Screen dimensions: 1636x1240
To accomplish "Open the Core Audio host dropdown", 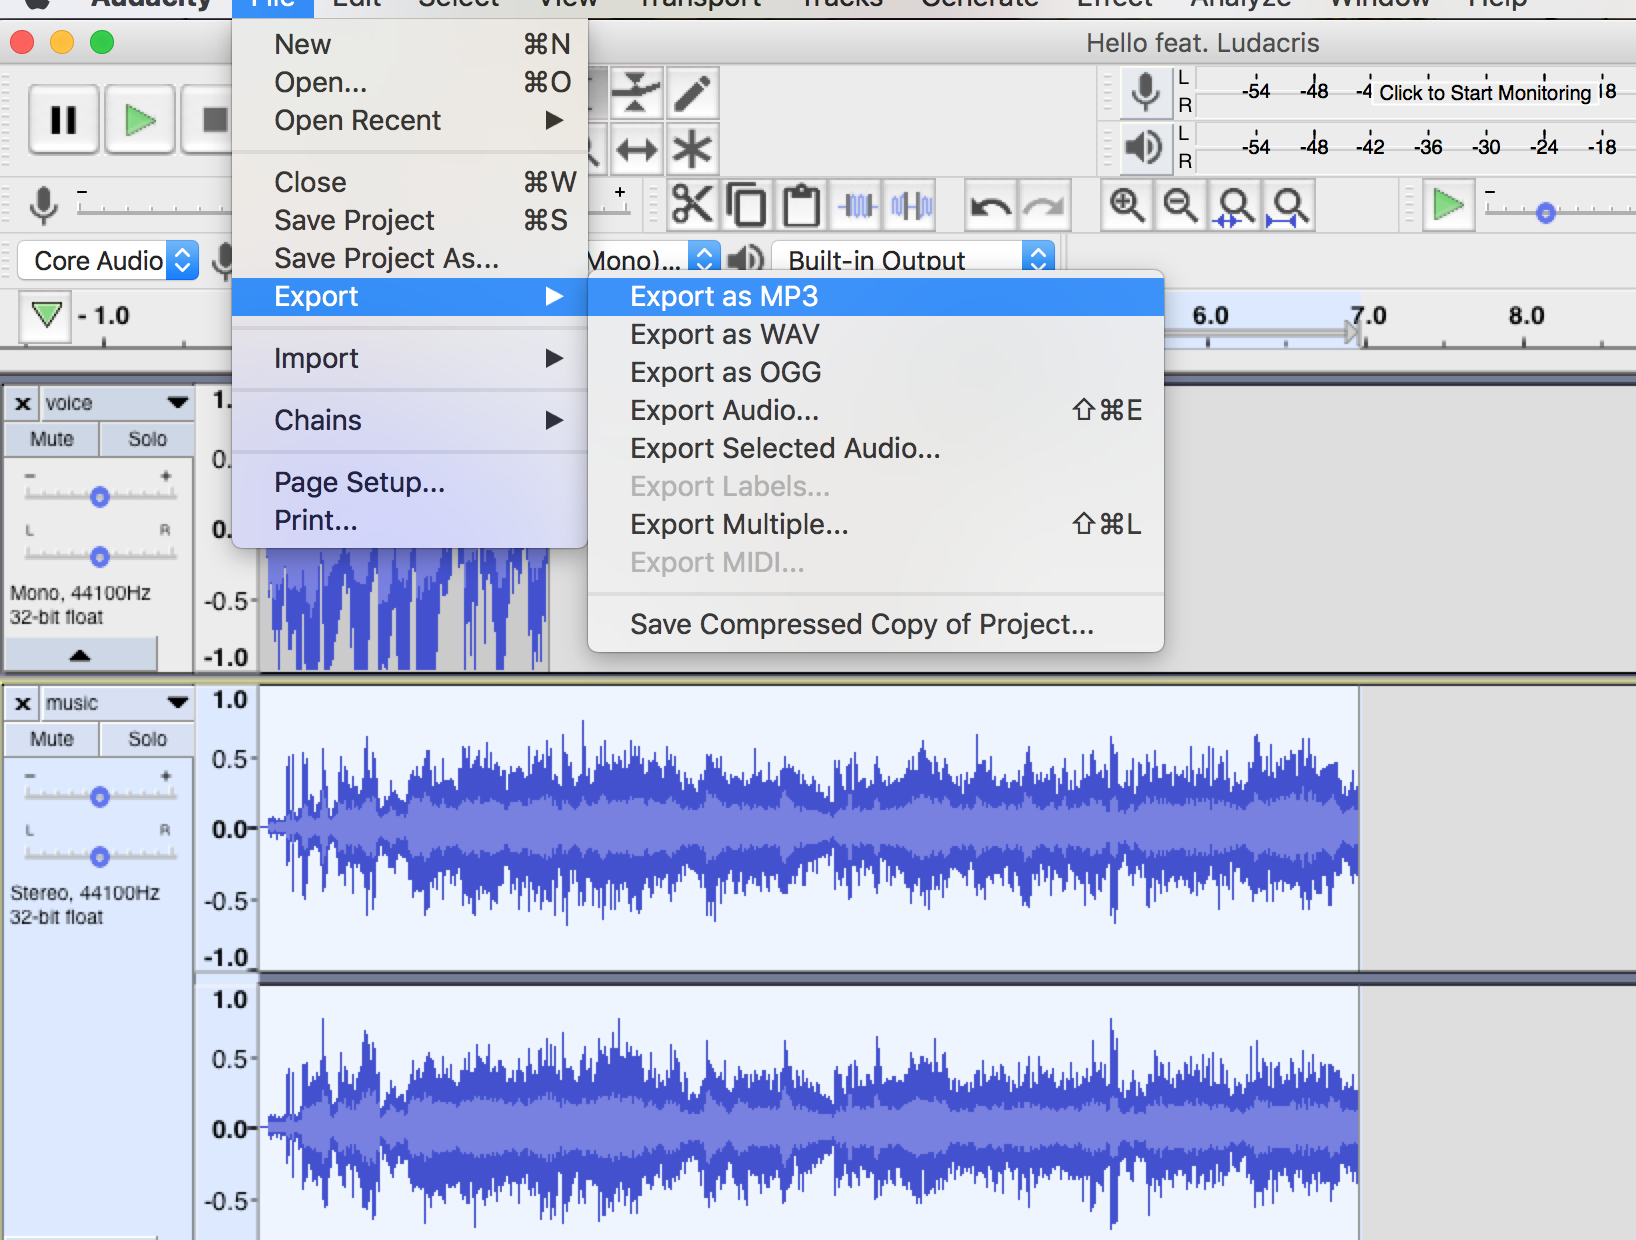I will point(108,261).
